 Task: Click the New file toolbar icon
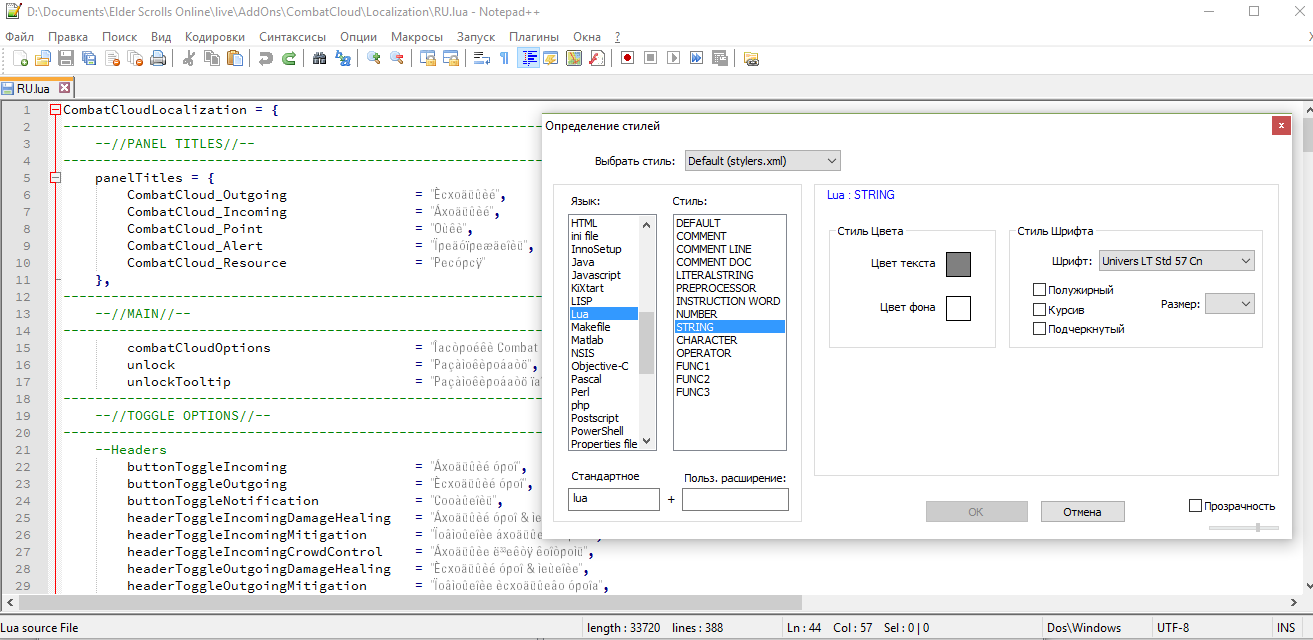click(x=20, y=58)
